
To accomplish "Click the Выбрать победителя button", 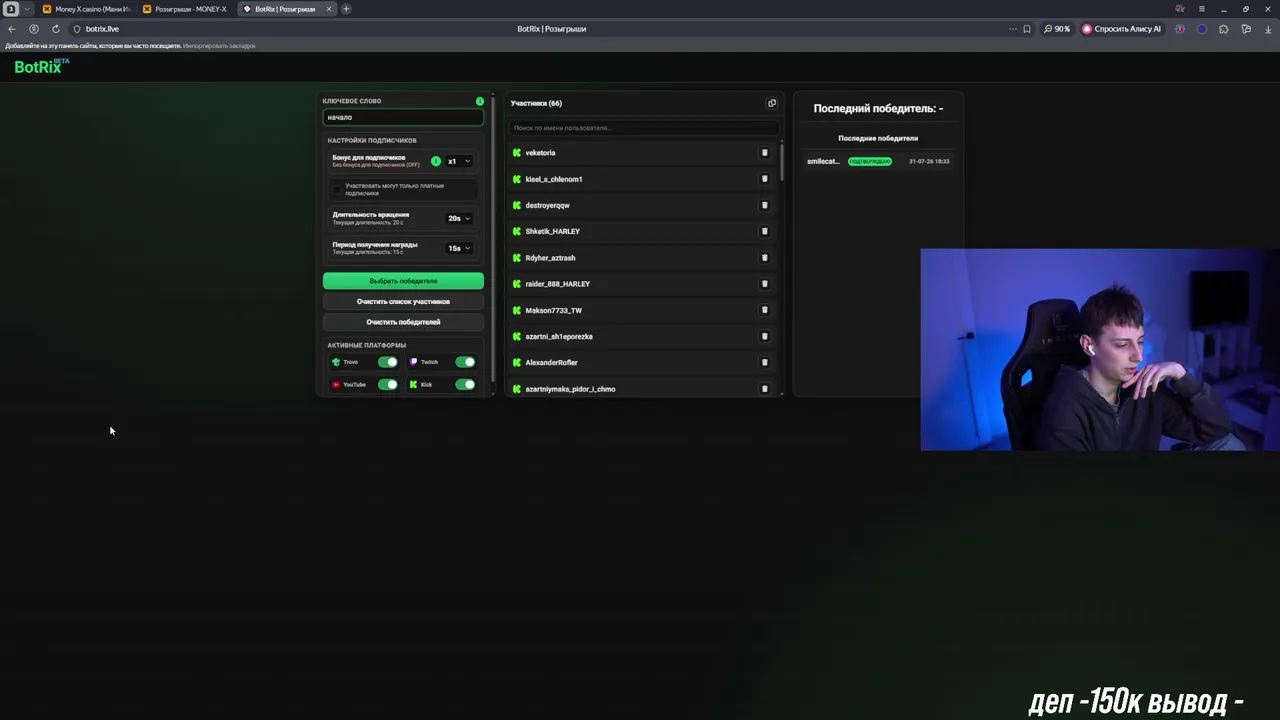I will [403, 281].
